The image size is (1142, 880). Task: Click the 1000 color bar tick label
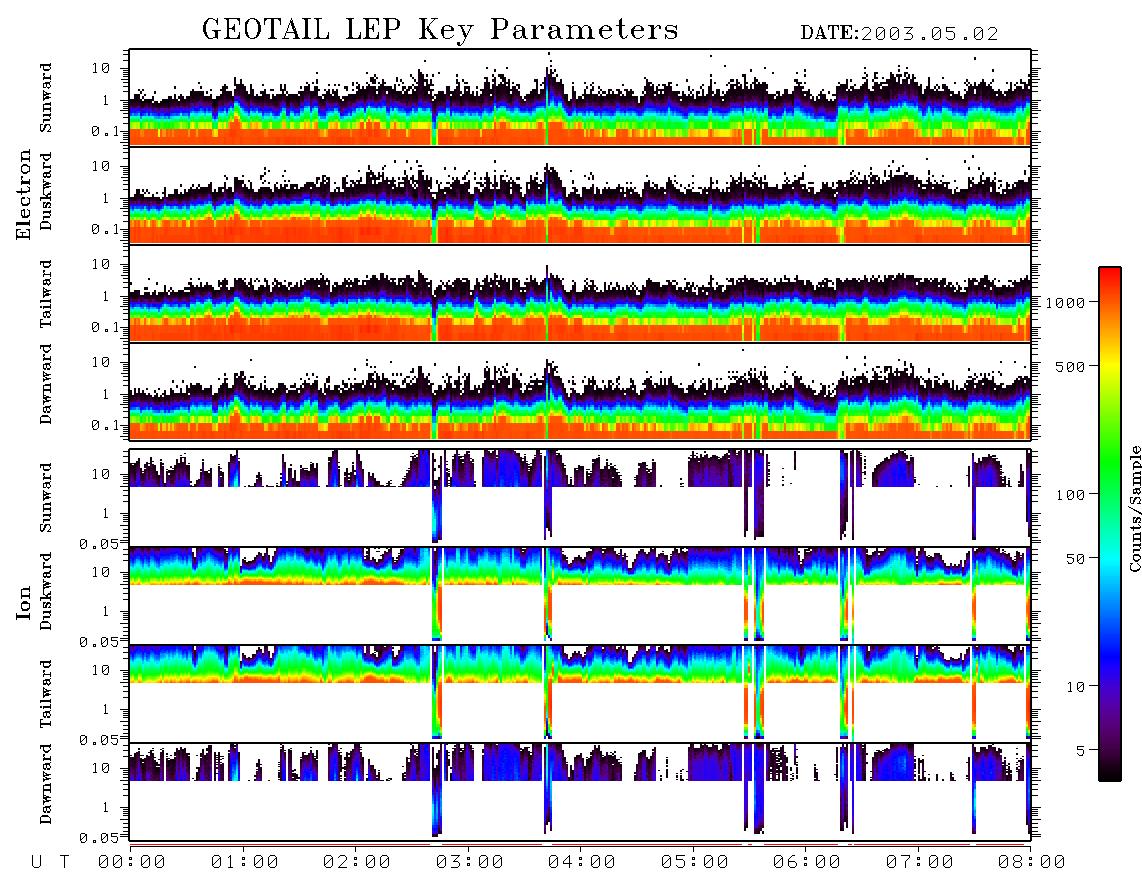(1065, 303)
